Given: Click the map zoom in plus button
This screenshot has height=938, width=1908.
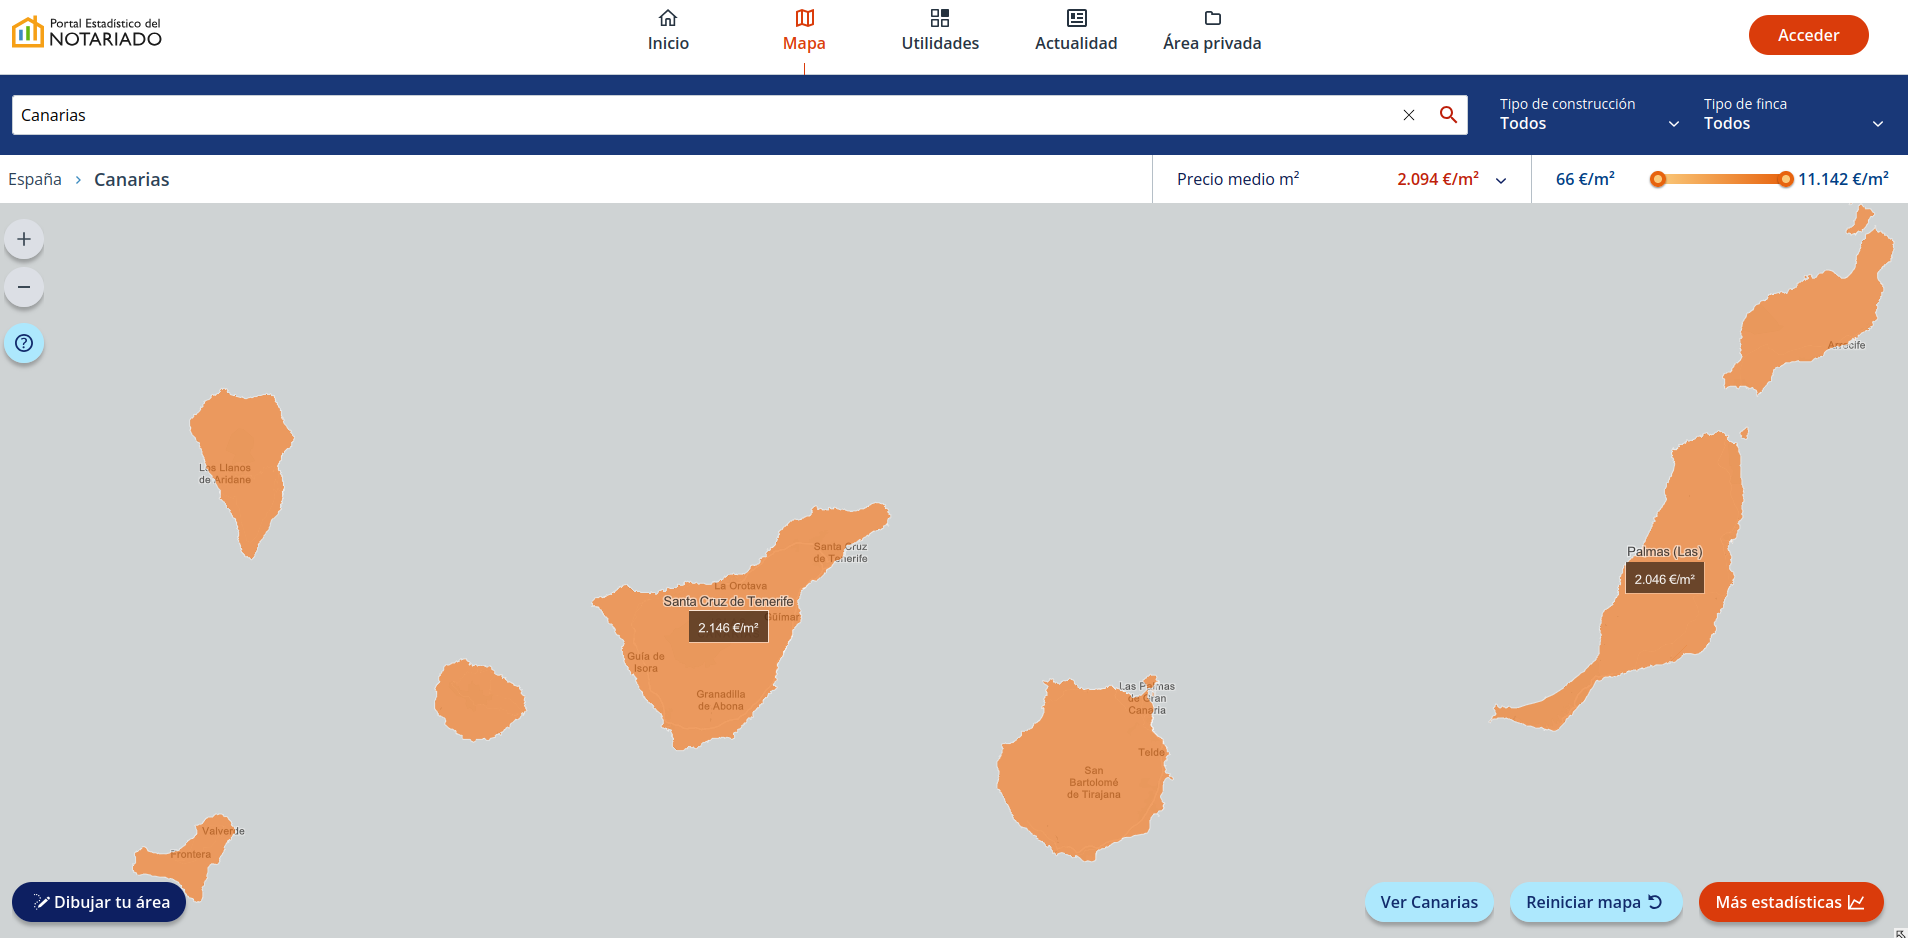Looking at the screenshot, I should pos(24,240).
